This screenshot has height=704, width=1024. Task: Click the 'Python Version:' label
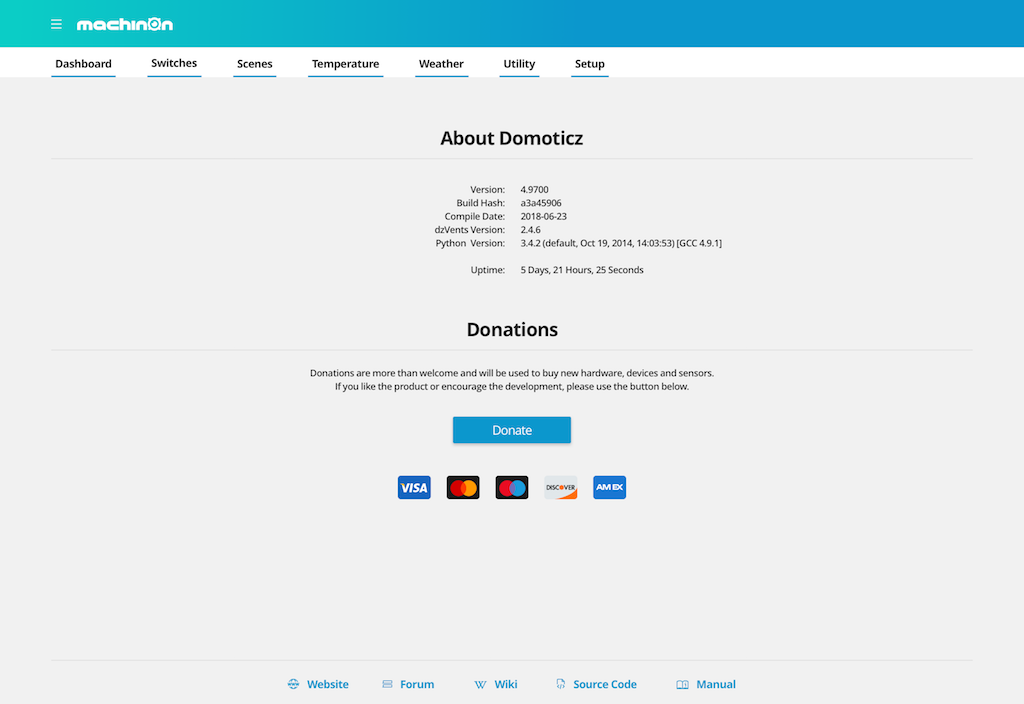click(x=470, y=243)
